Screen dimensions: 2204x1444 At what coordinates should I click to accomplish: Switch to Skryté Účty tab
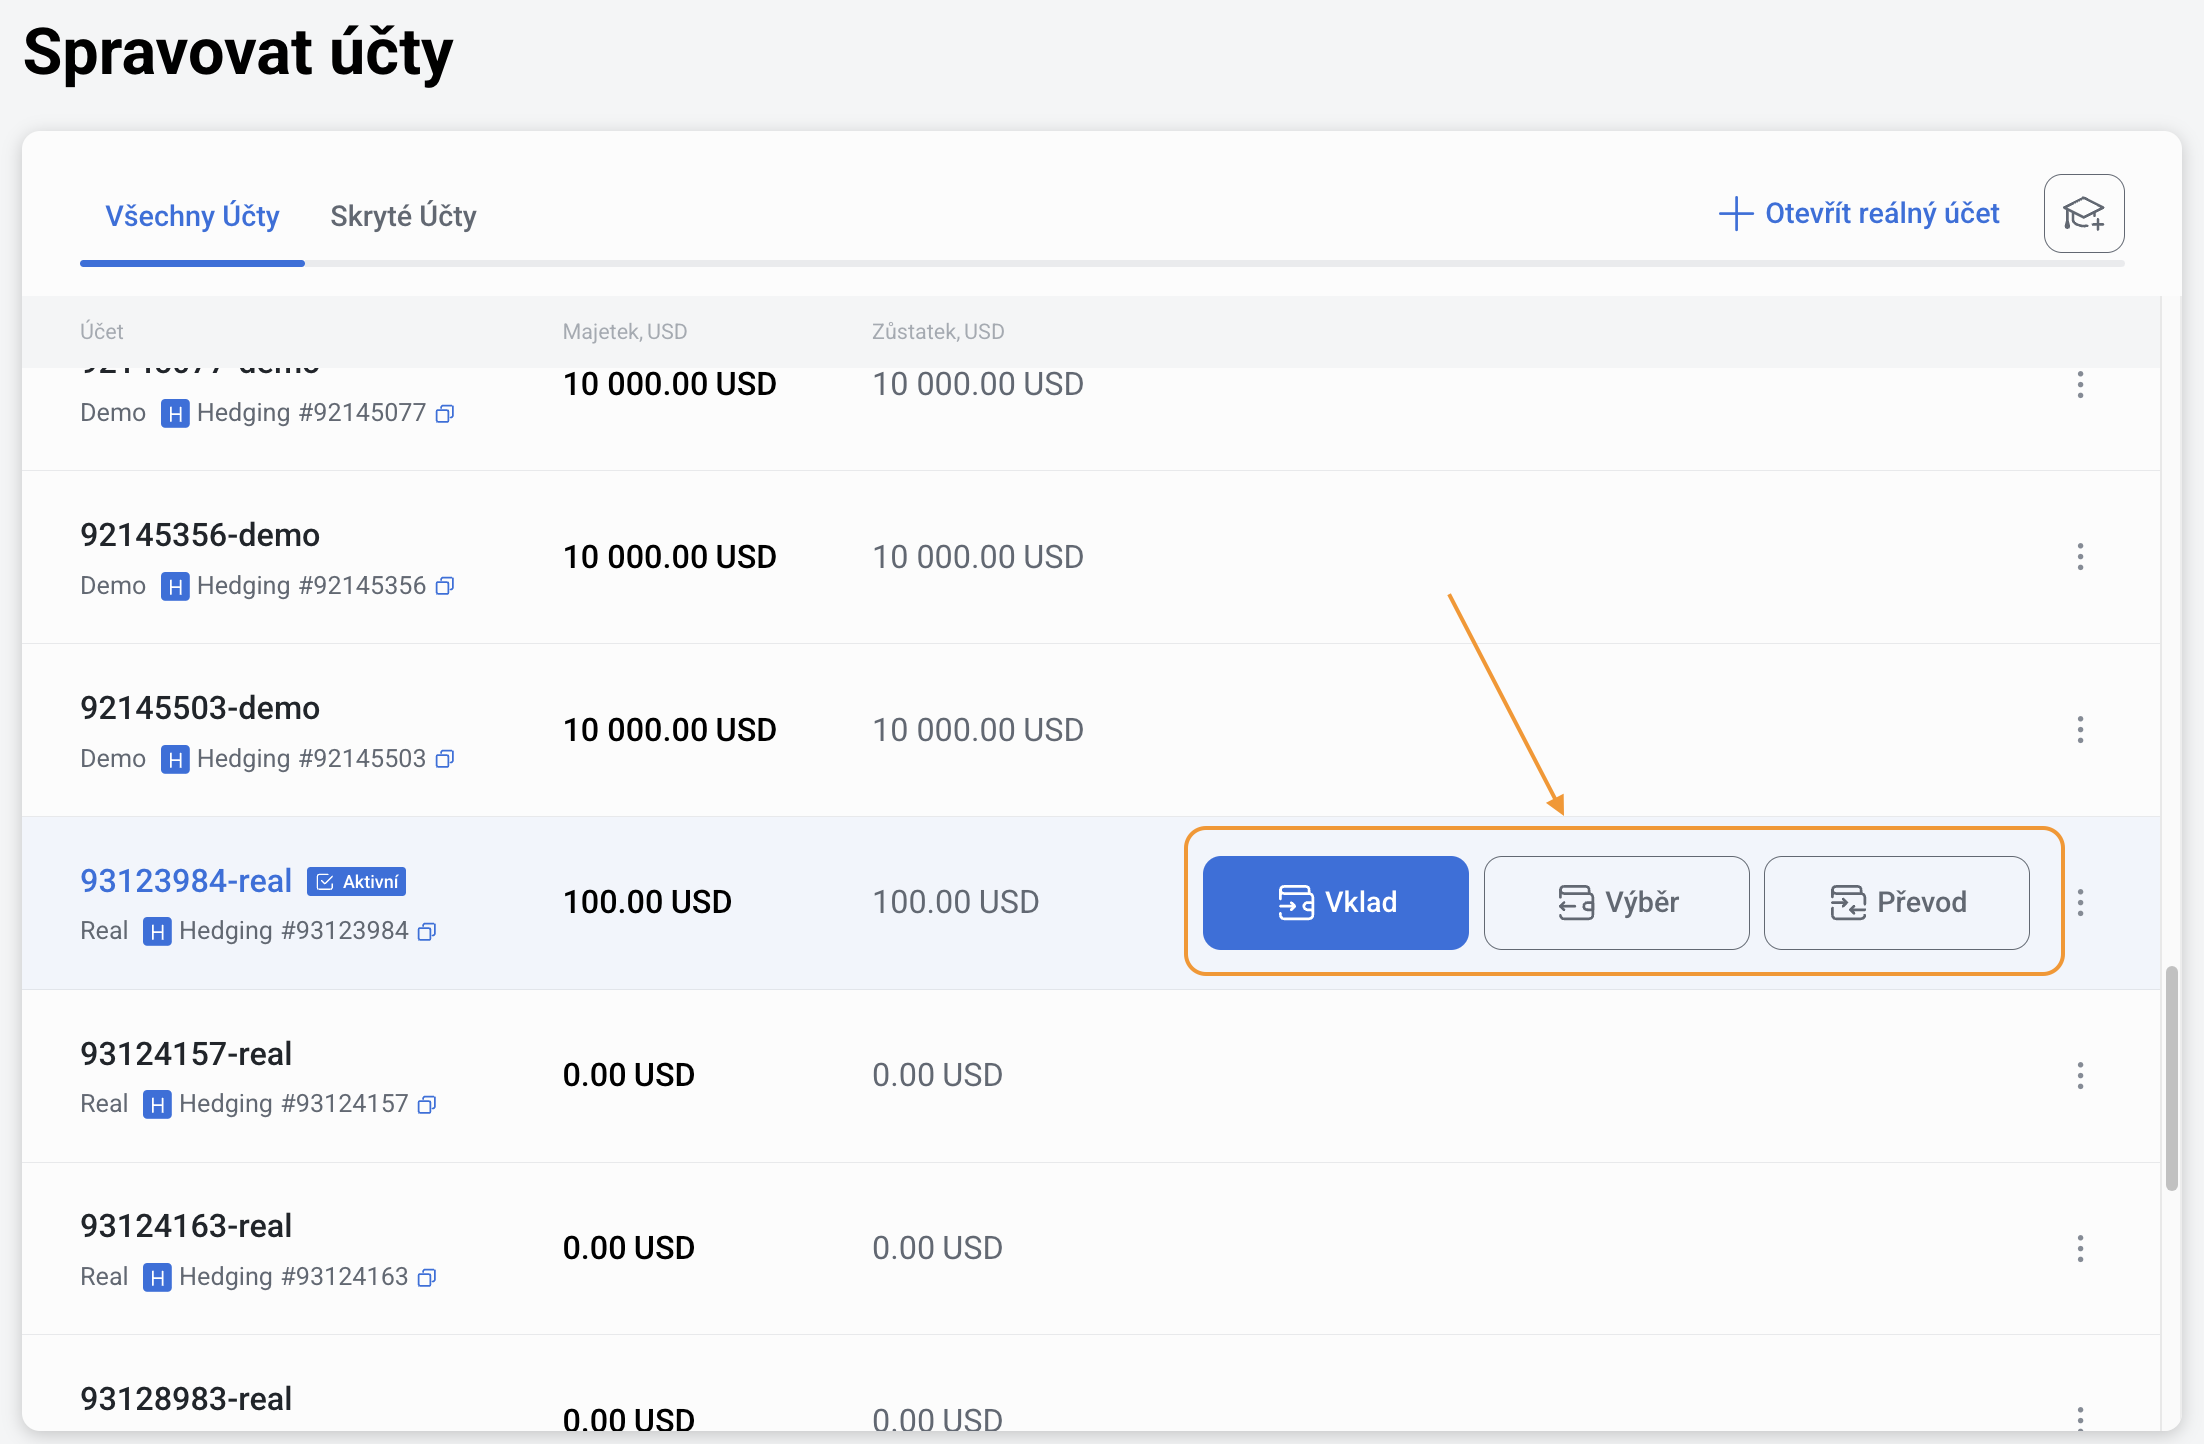pyautogui.click(x=403, y=216)
